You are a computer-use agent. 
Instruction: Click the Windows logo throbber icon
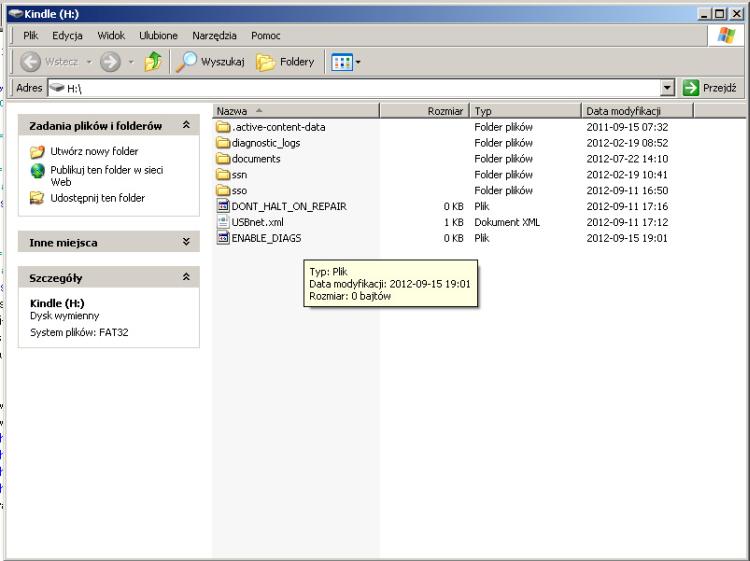click(726, 35)
